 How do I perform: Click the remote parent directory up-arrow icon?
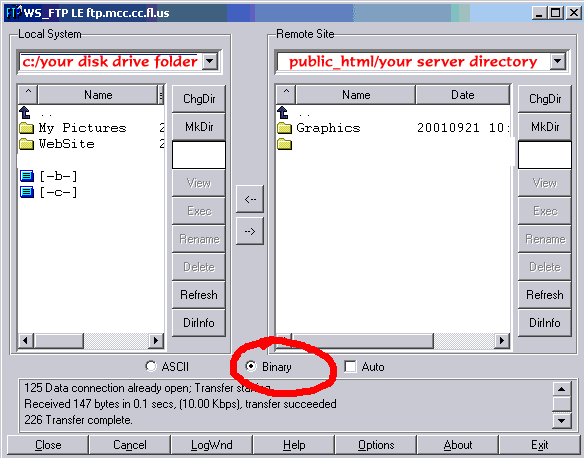point(283,112)
